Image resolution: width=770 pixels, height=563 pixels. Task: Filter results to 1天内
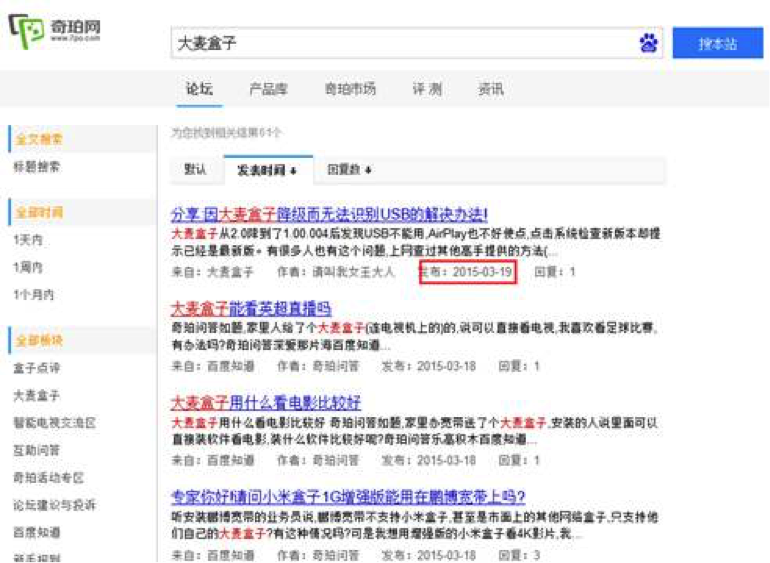28,240
